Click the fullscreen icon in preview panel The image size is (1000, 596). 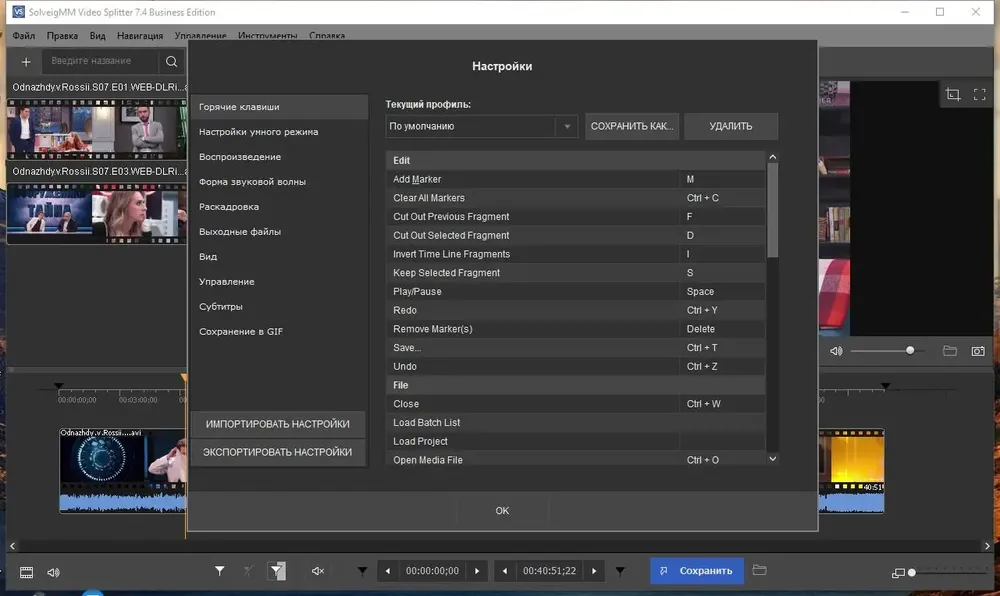(x=980, y=95)
